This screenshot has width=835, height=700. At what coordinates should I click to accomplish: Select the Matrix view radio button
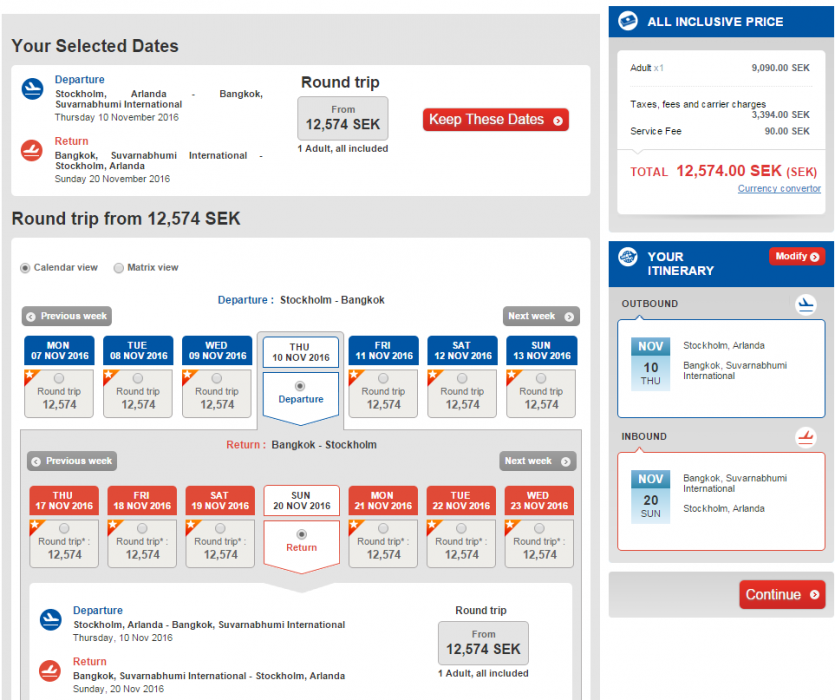[x=119, y=268]
